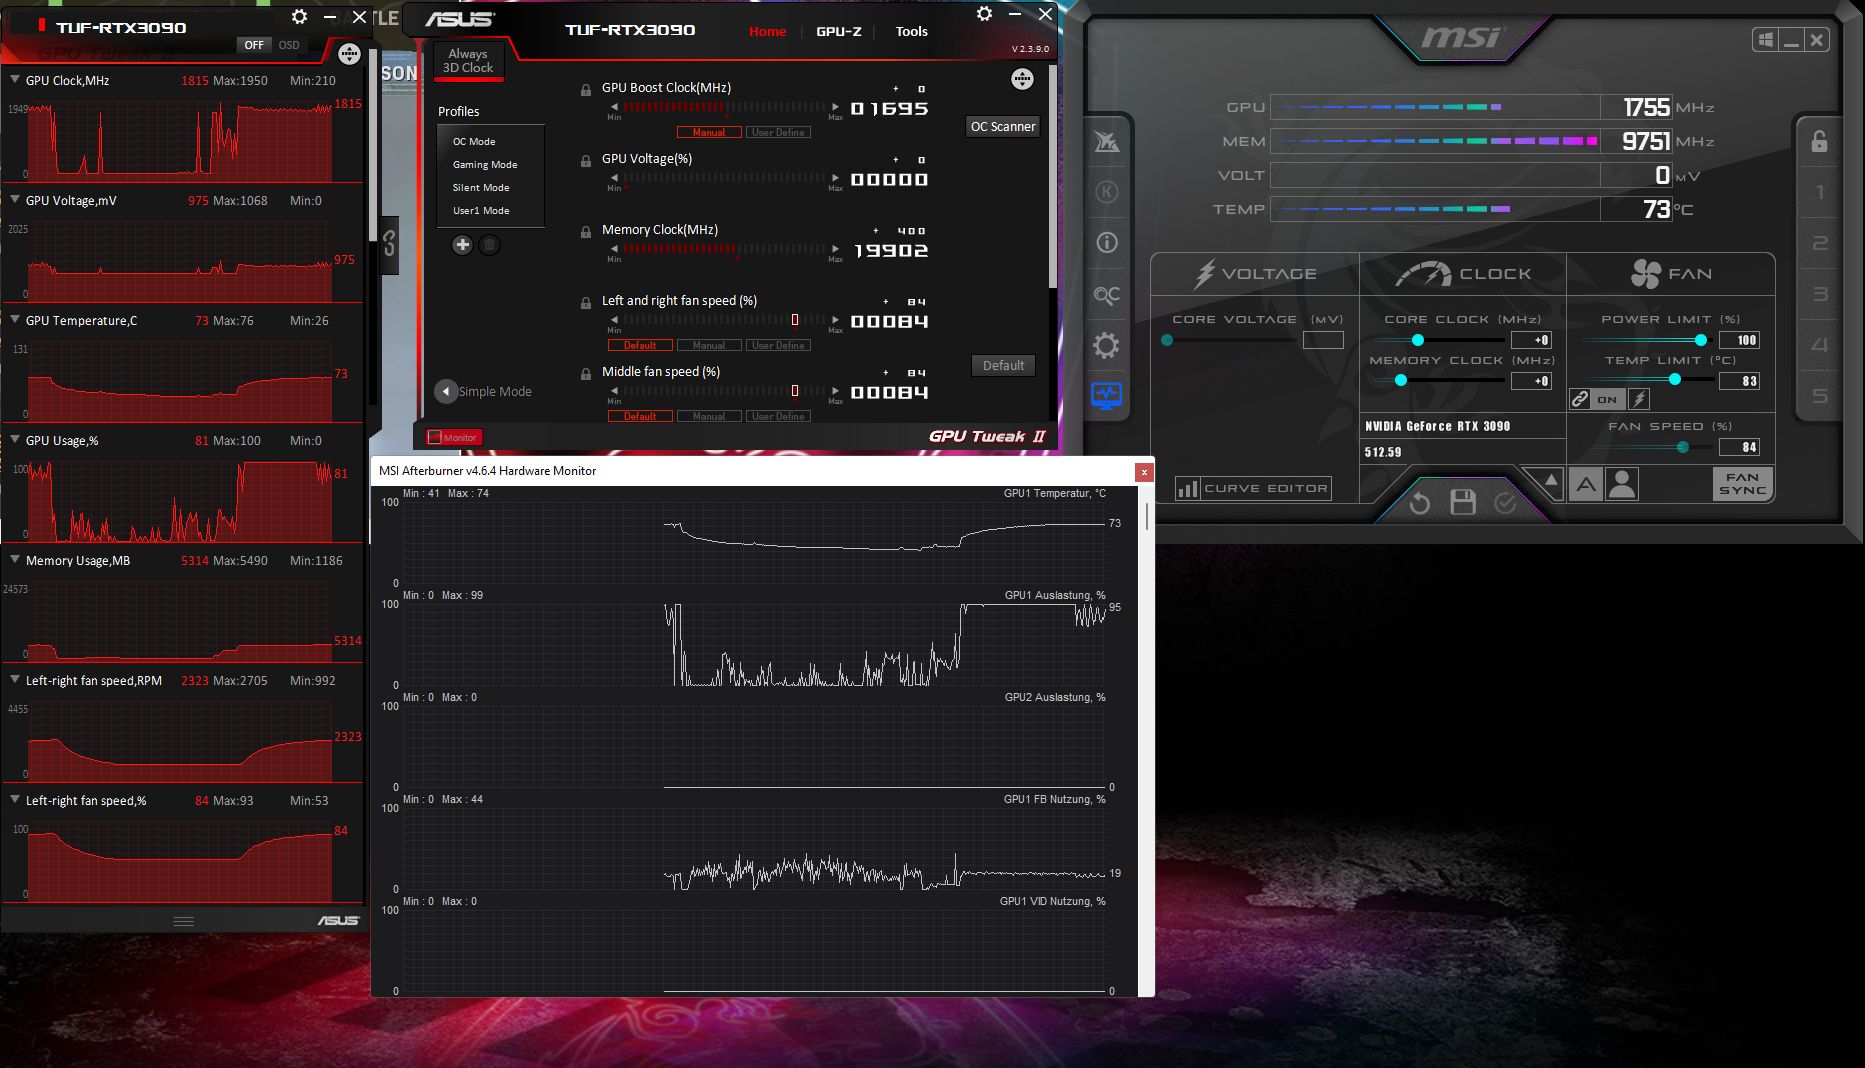Select OC Mode profile
Screen dimensions: 1865x1068
[x=474, y=142]
